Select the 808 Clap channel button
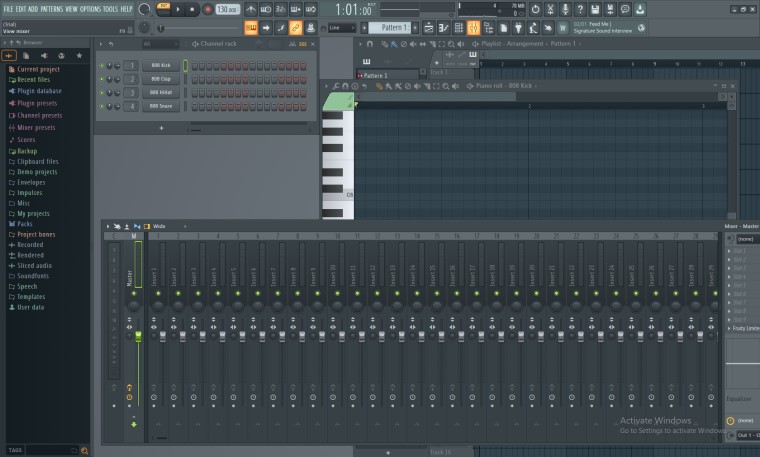 pyautogui.click(x=161, y=79)
